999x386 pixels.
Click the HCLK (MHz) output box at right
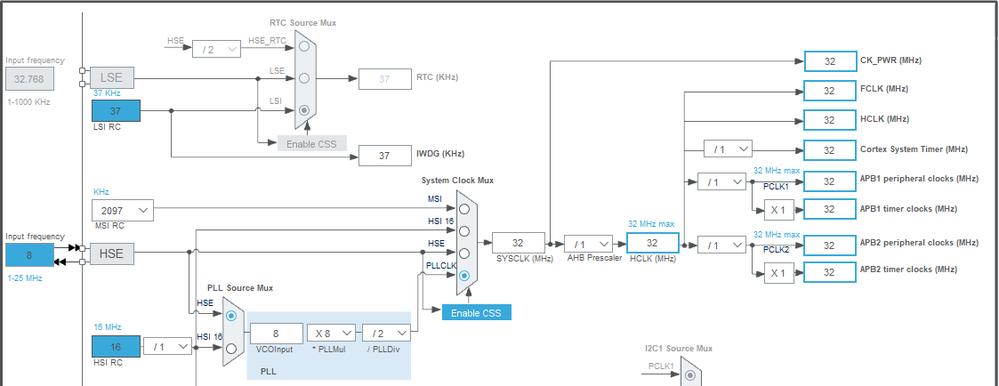[830, 120]
